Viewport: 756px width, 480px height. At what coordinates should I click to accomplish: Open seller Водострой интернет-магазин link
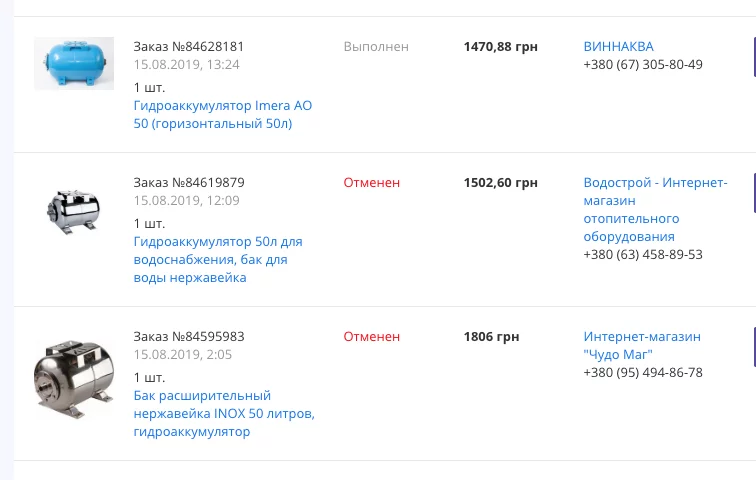[655, 209]
